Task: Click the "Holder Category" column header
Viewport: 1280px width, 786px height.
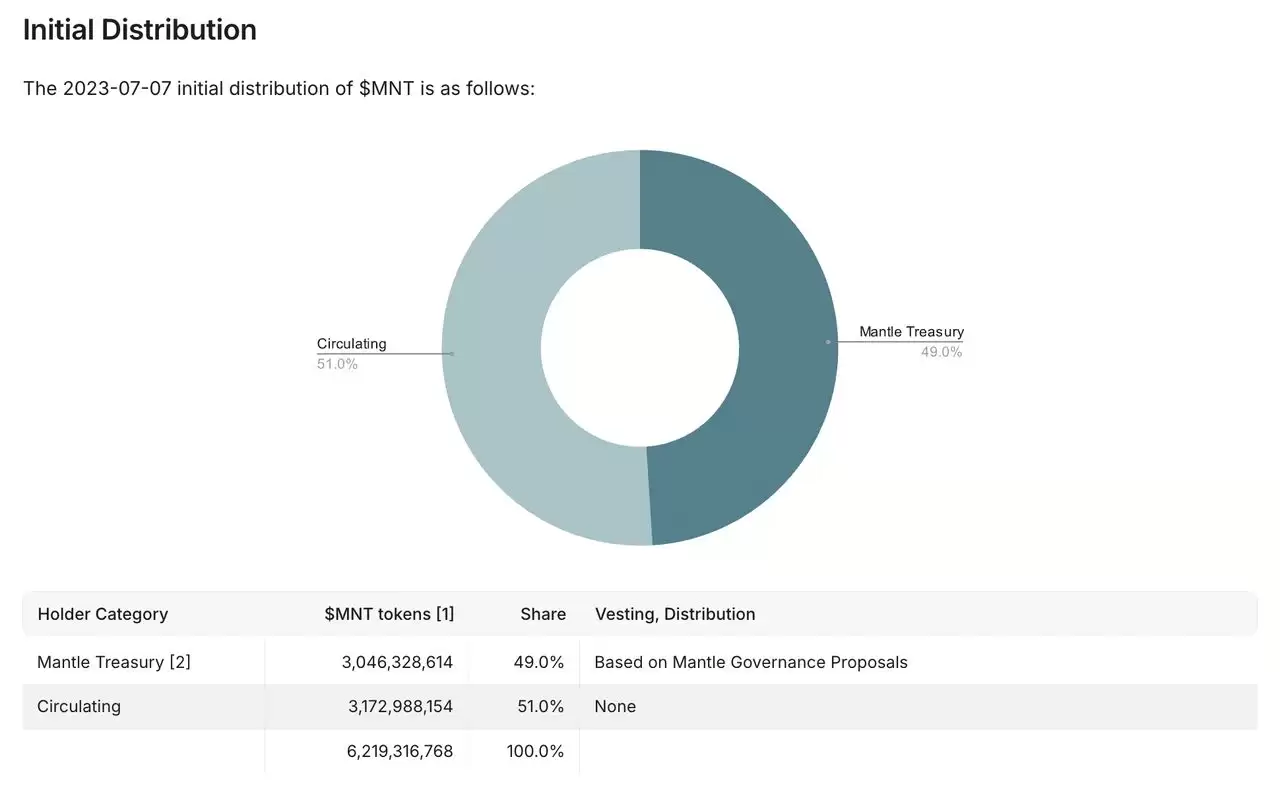Action: coord(103,614)
